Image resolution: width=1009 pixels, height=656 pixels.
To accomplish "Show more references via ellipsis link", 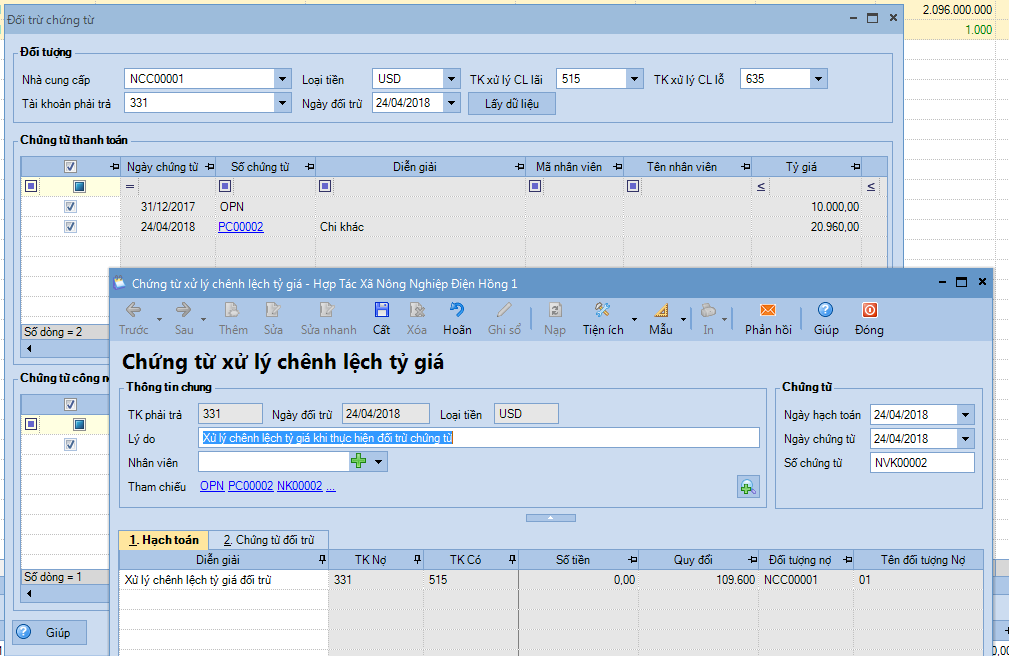I will [331, 487].
